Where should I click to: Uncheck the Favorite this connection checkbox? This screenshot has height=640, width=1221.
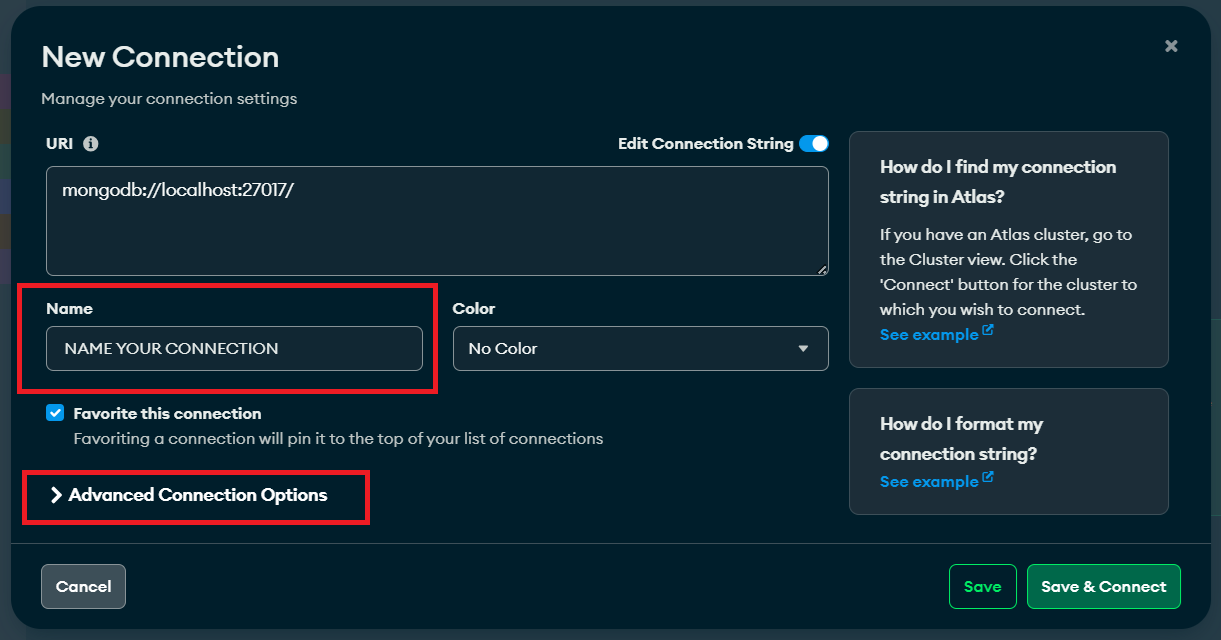click(55, 413)
